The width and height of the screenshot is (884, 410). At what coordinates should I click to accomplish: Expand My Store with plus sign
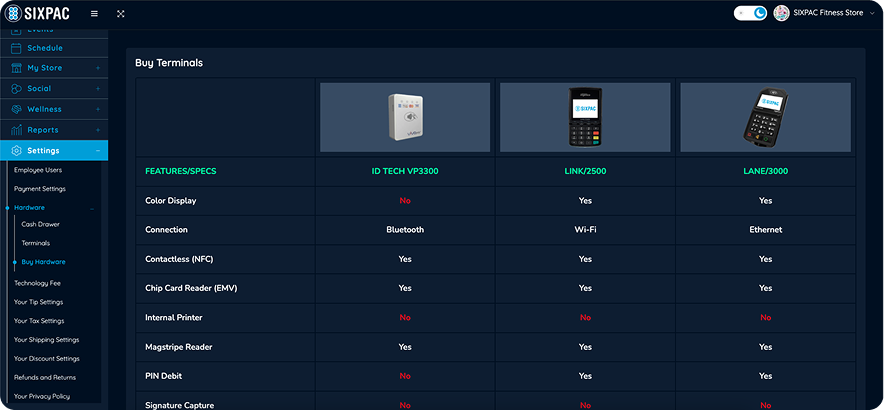[98, 68]
